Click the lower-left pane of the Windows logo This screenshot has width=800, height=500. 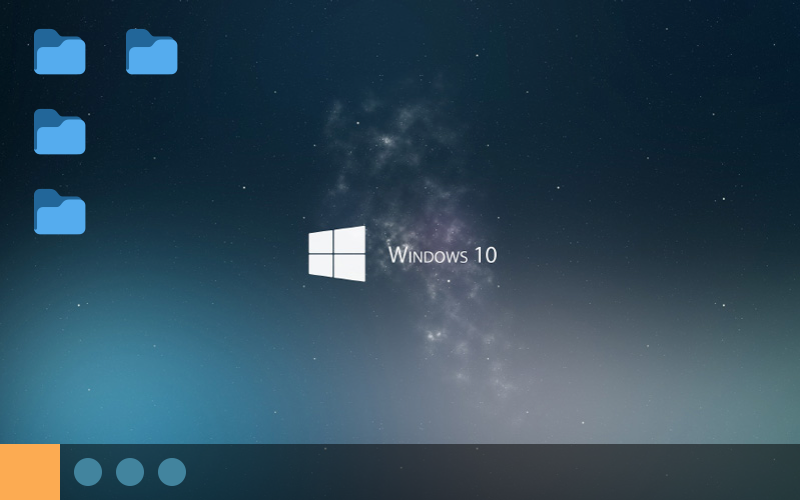click(321, 266)
